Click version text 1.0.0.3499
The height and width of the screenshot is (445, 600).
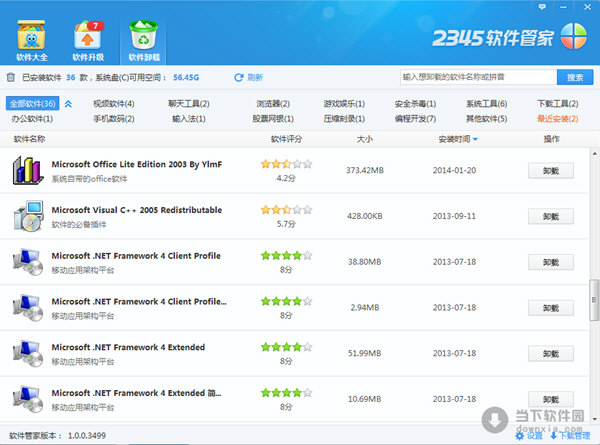(87, 435)
